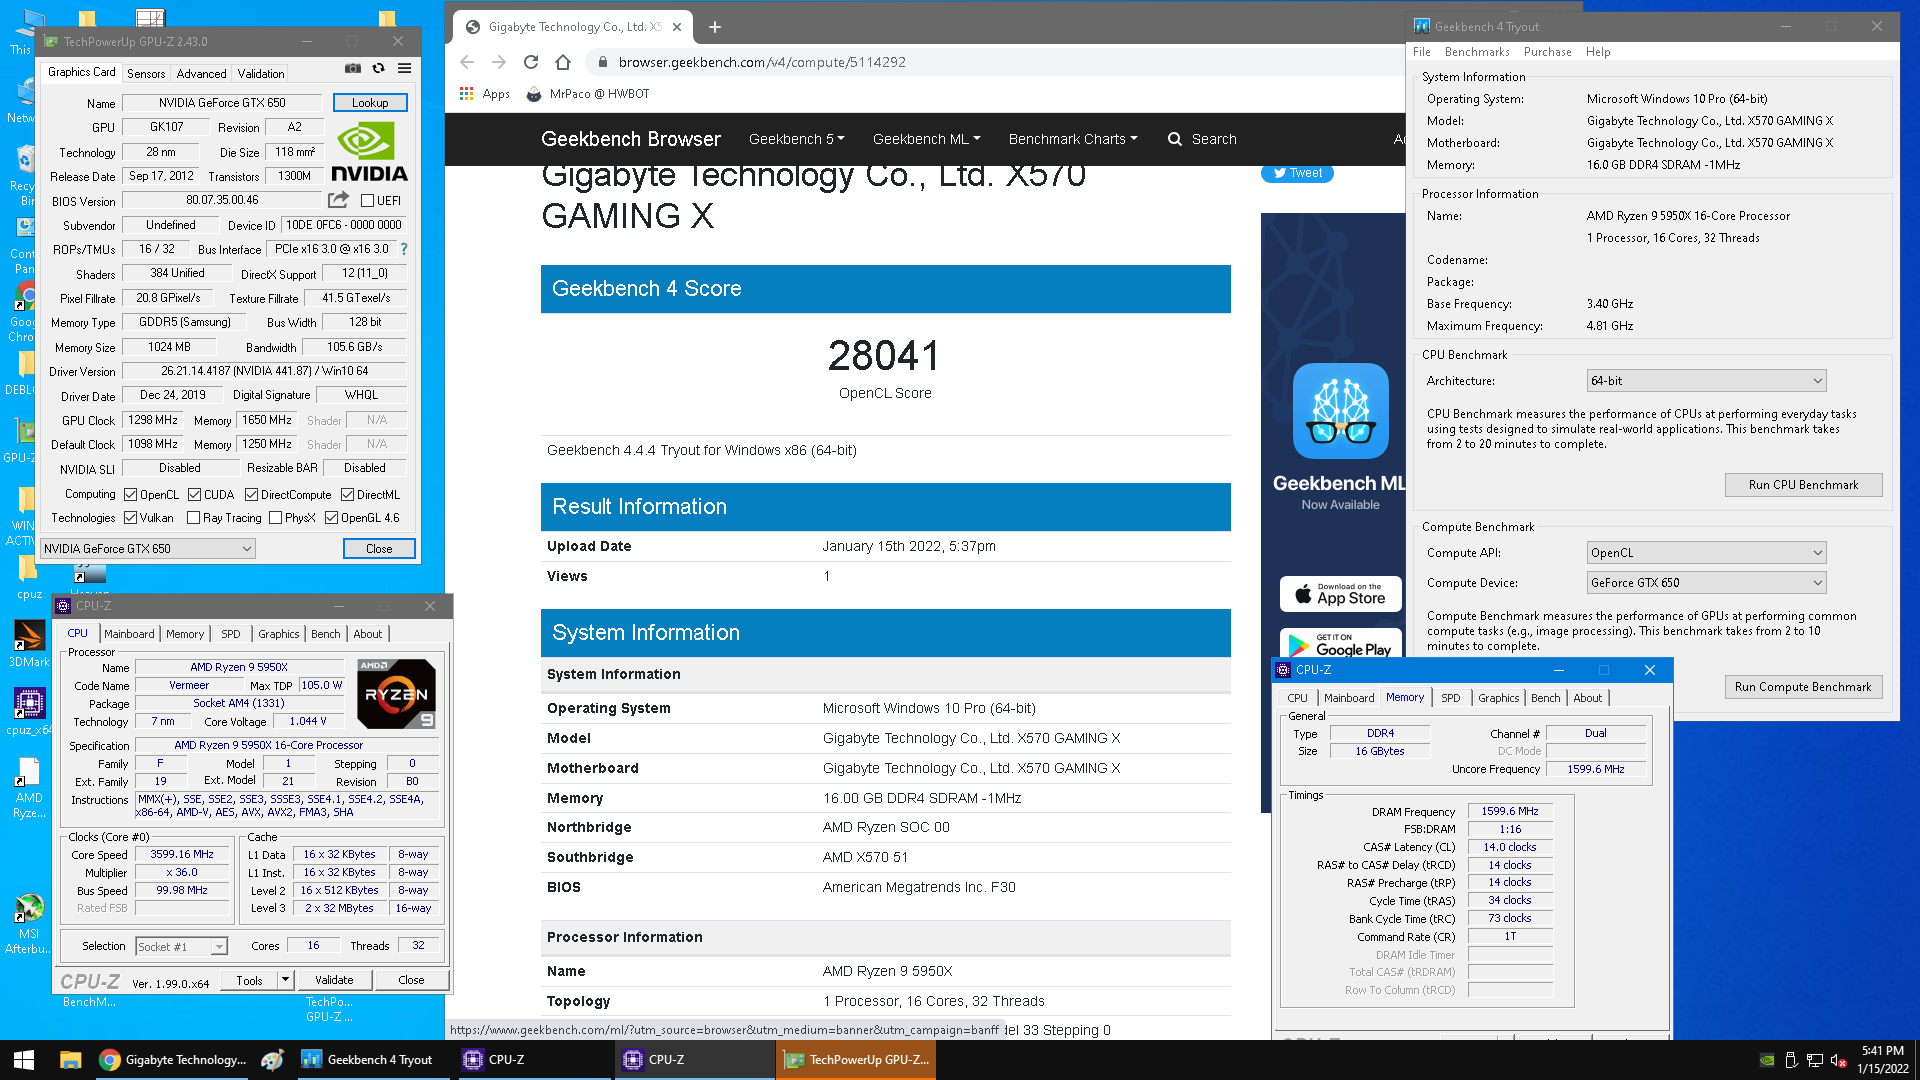1920x1080 pixels.
Task: Reload the Geekbench browser page
Action: [531, 62]
